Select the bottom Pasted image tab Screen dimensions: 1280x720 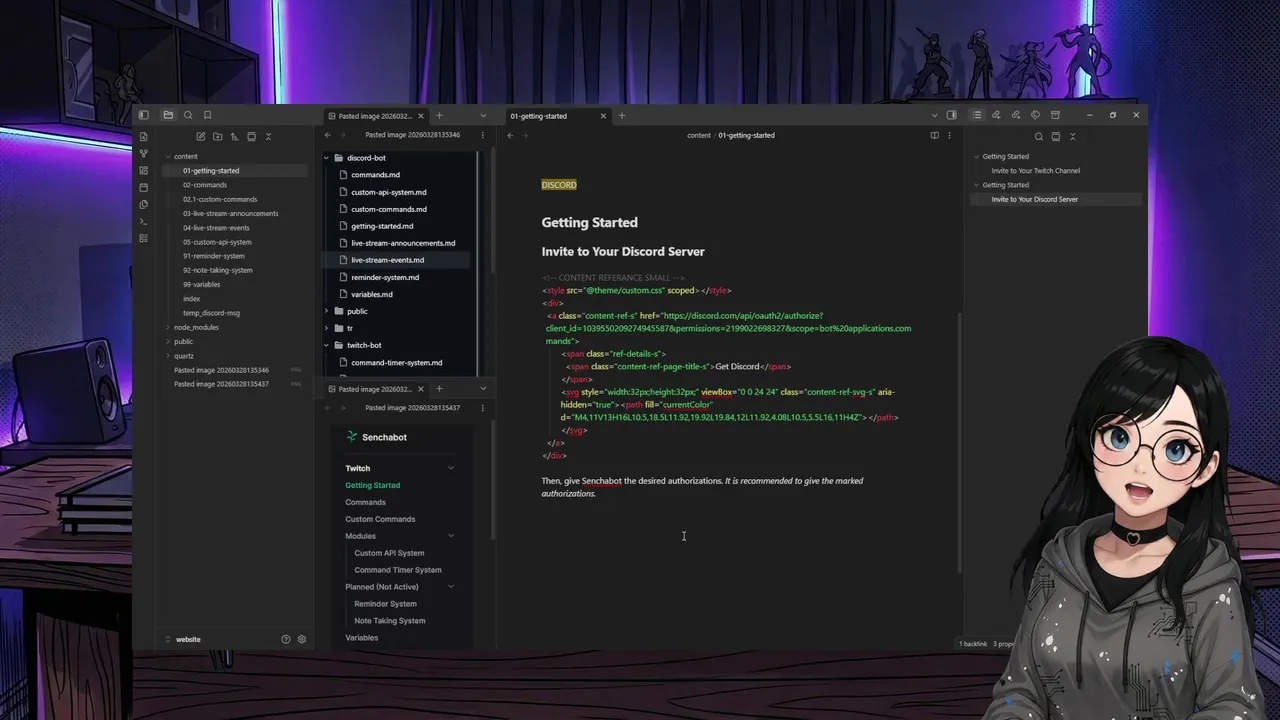click(x=374, y=389)
